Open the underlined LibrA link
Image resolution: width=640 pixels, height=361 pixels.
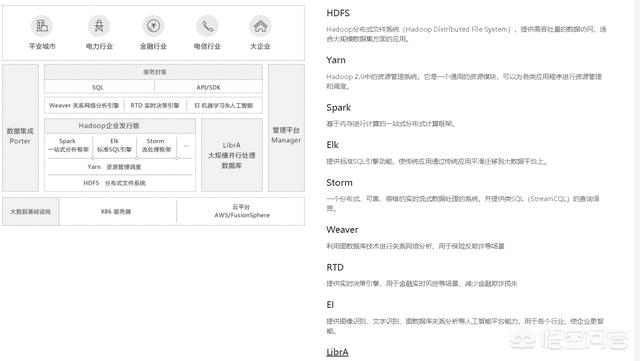point(337,352)
